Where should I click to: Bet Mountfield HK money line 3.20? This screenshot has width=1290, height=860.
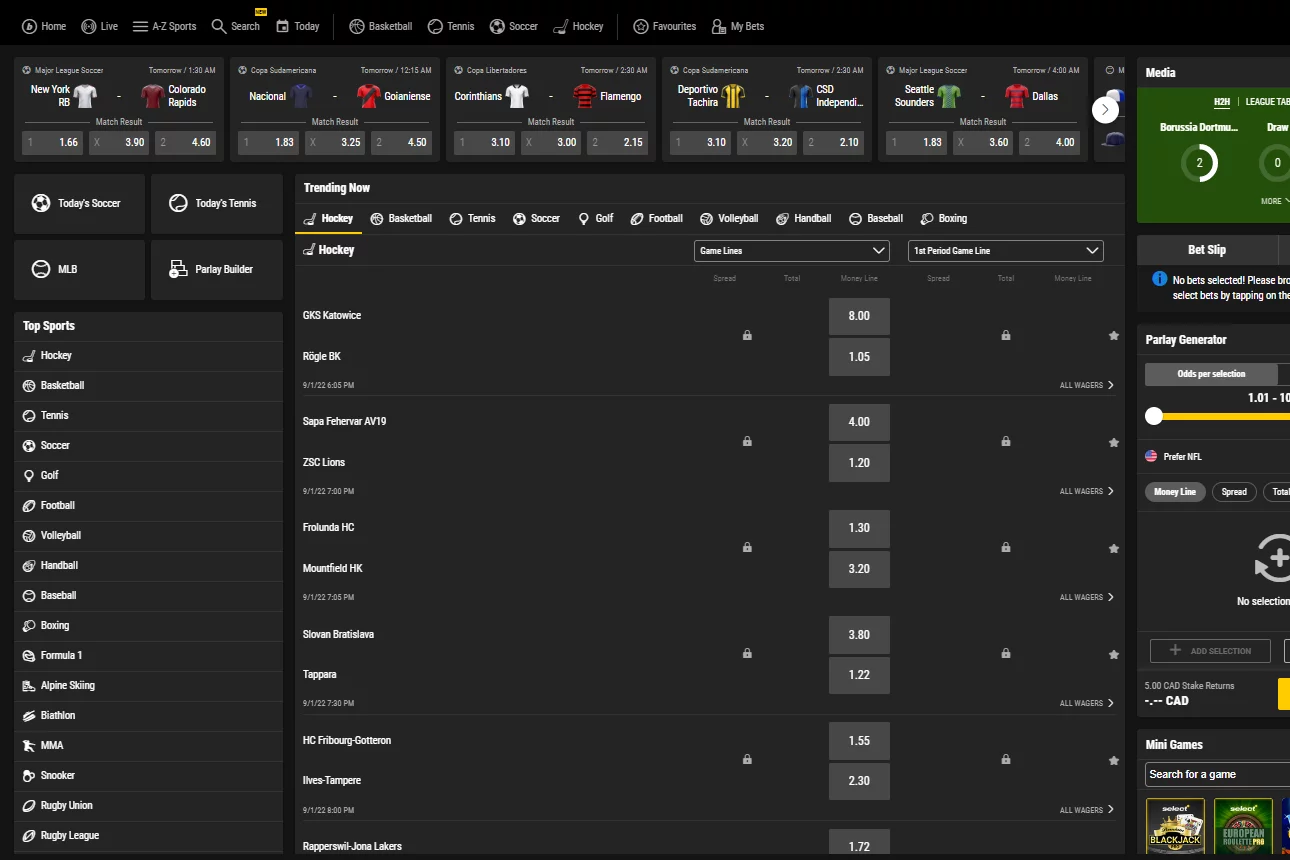click(x=859, y=569)
